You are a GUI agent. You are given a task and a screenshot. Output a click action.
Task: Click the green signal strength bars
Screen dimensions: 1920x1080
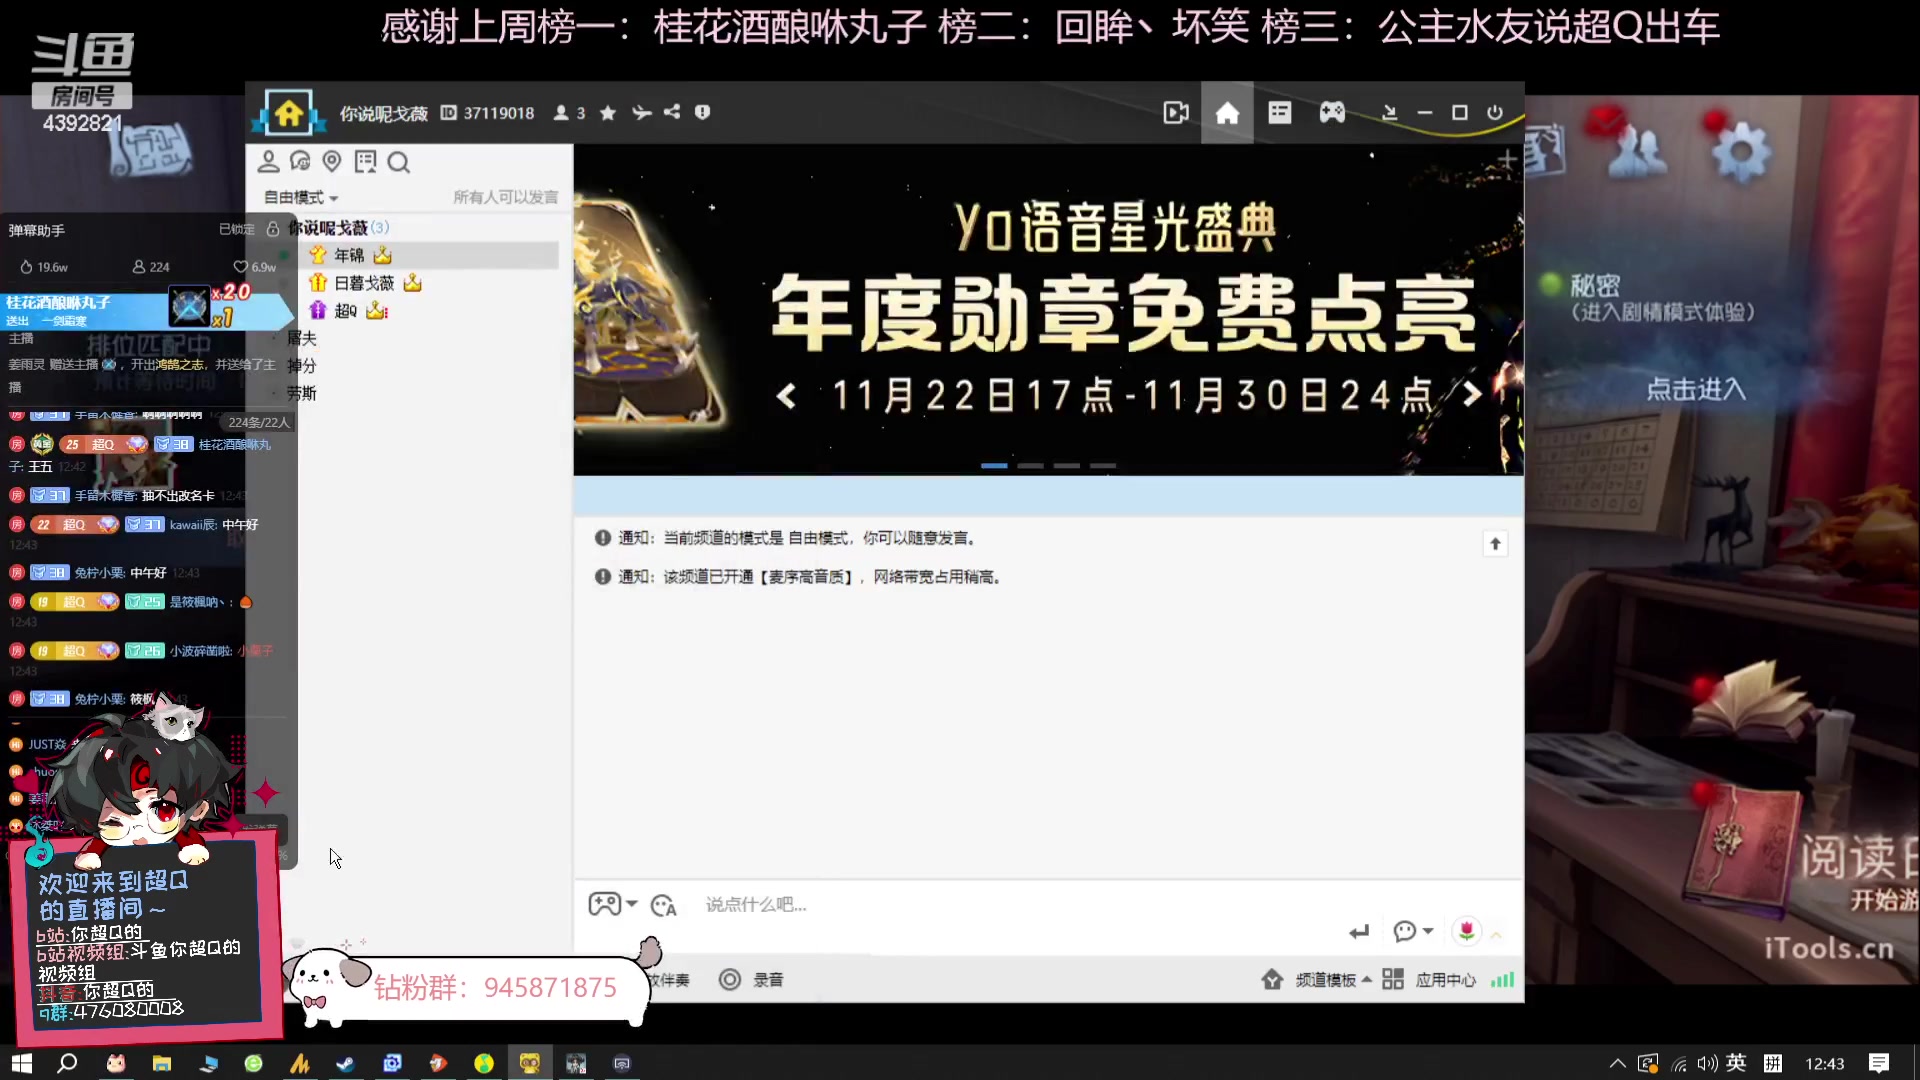1502,980
